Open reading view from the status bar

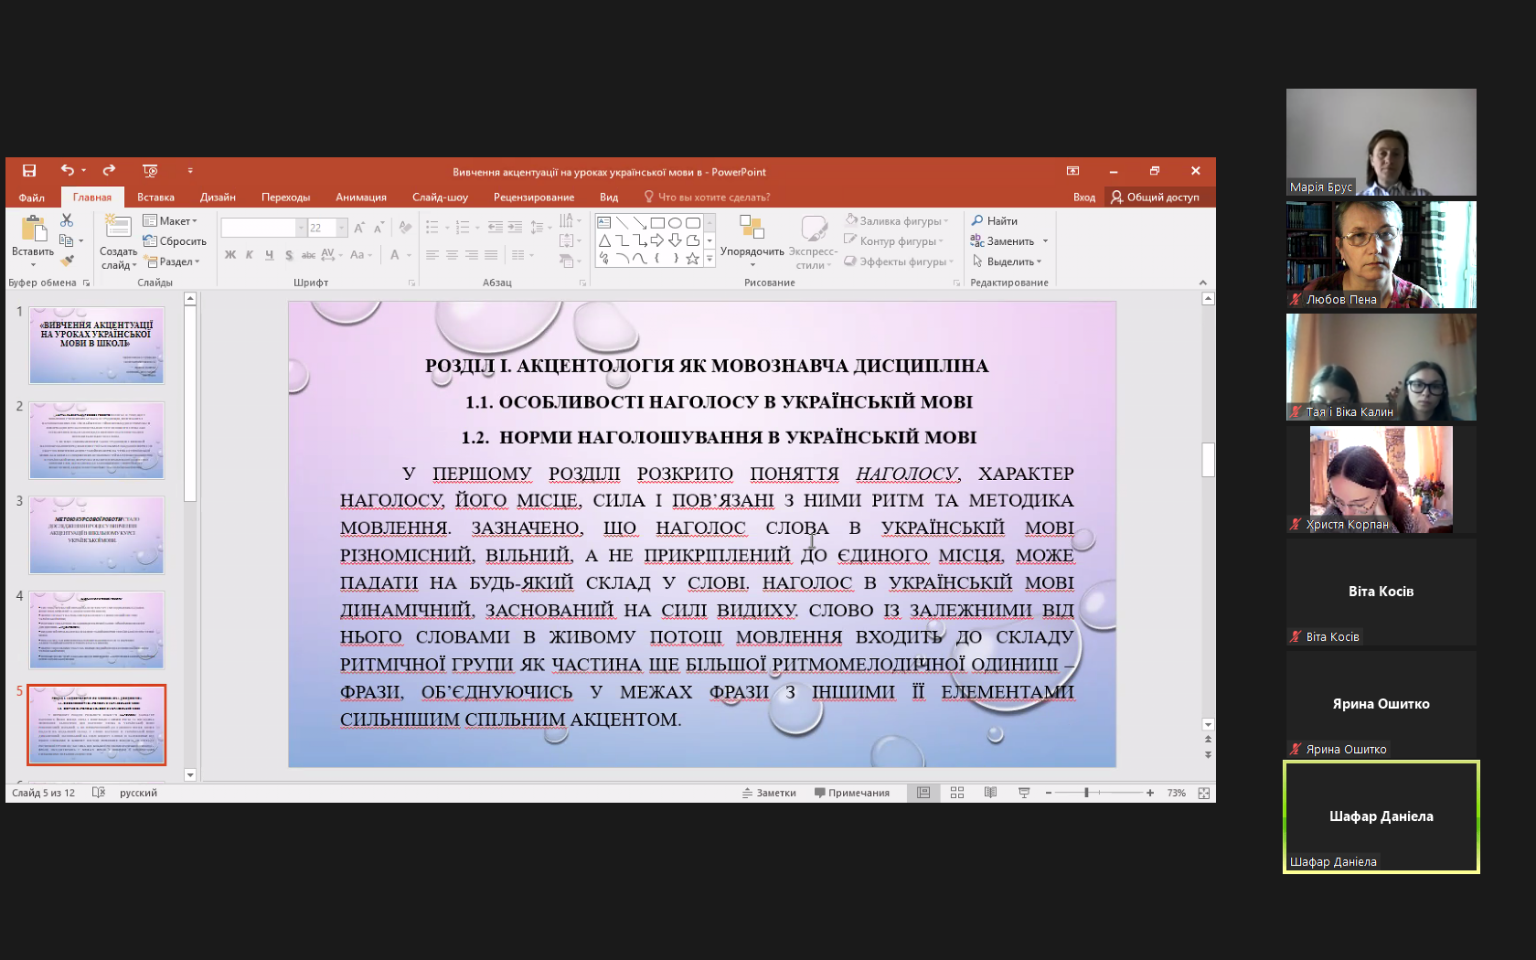[x=990, y=793]
